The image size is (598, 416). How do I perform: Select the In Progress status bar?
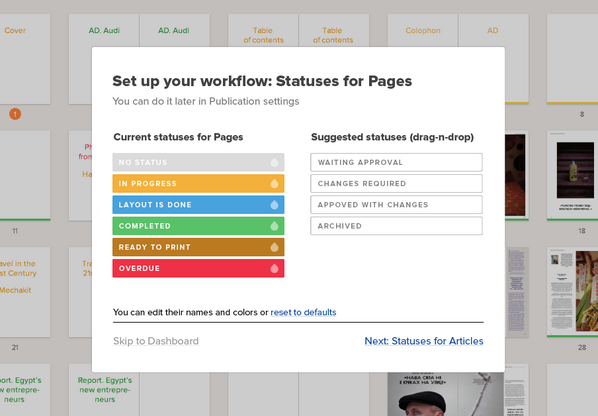(198, 183)
